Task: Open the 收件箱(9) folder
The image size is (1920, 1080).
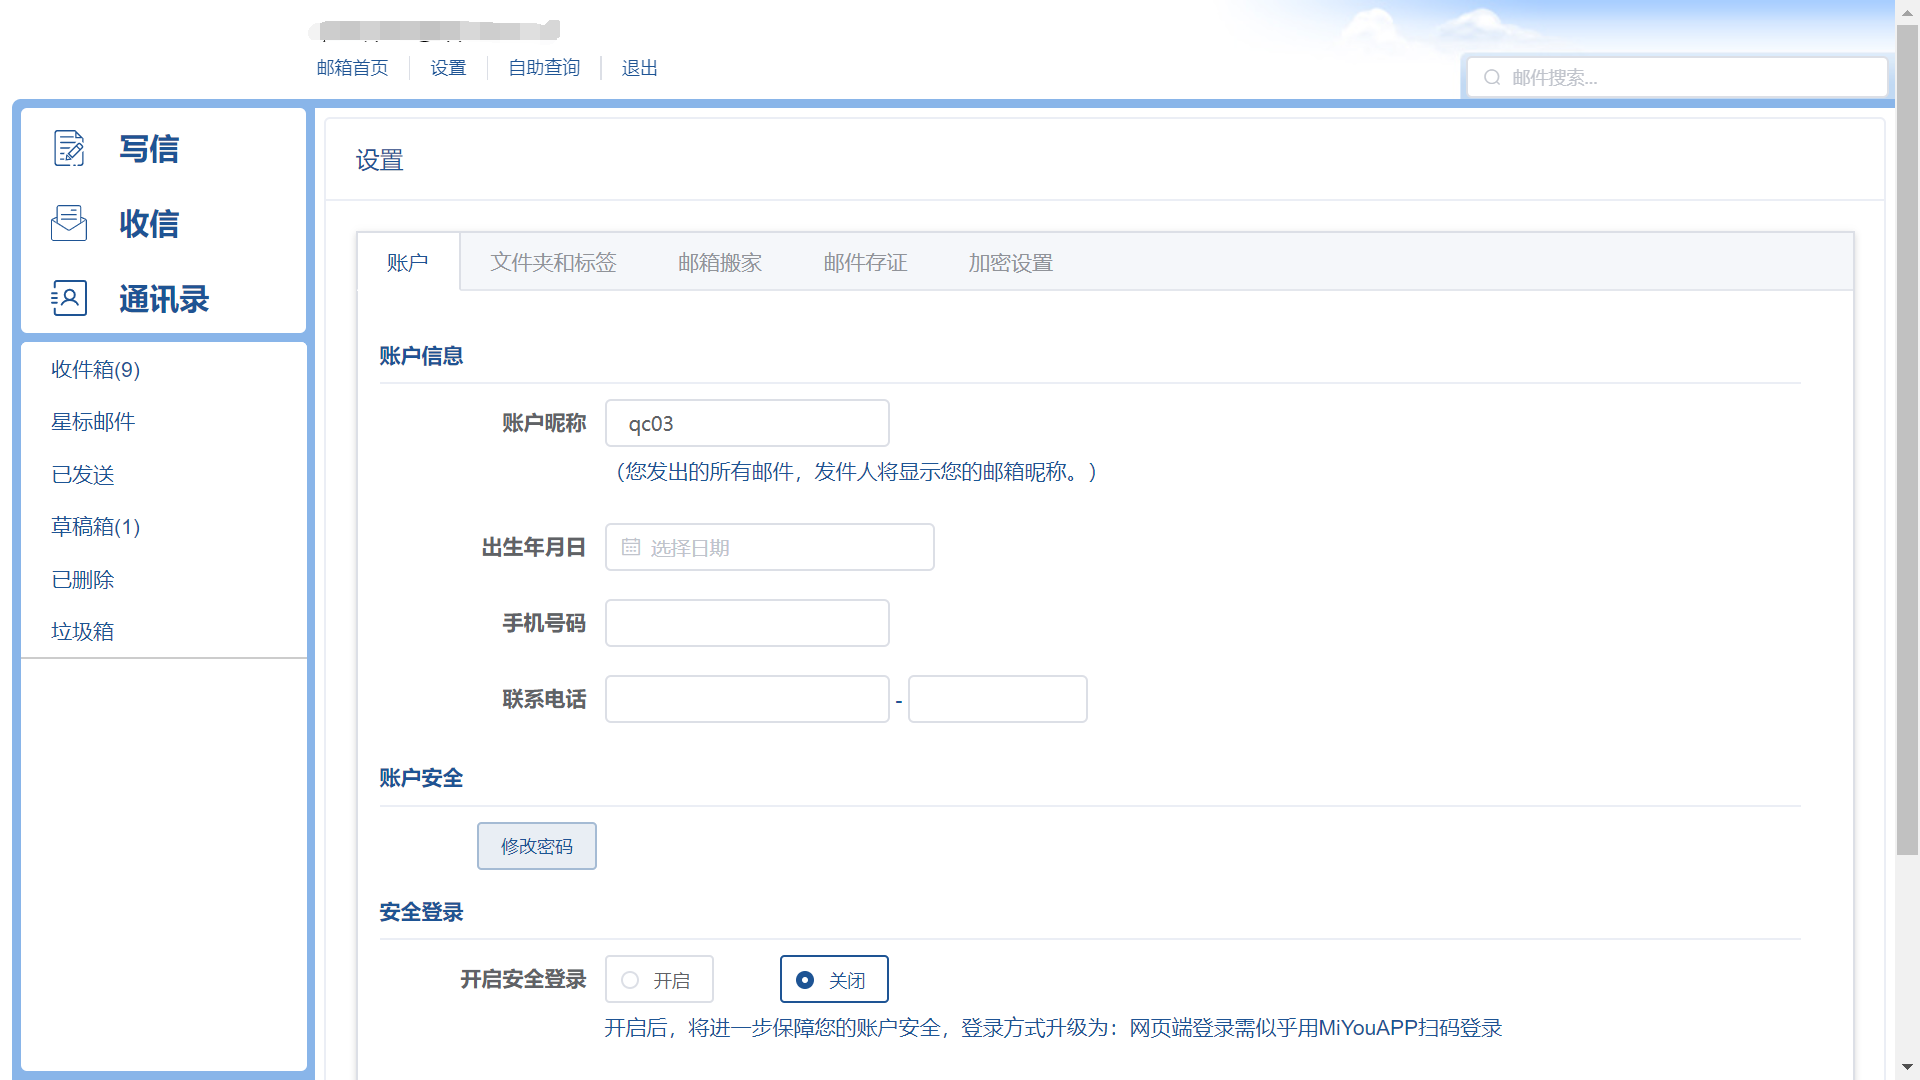Action: click(96, 370)
